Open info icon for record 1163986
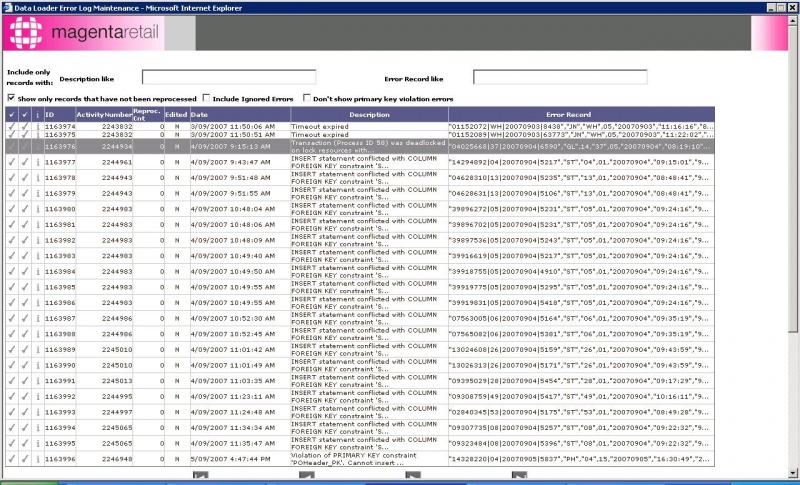The width and height of the screenshot is (800, 485). click(38, 302)
